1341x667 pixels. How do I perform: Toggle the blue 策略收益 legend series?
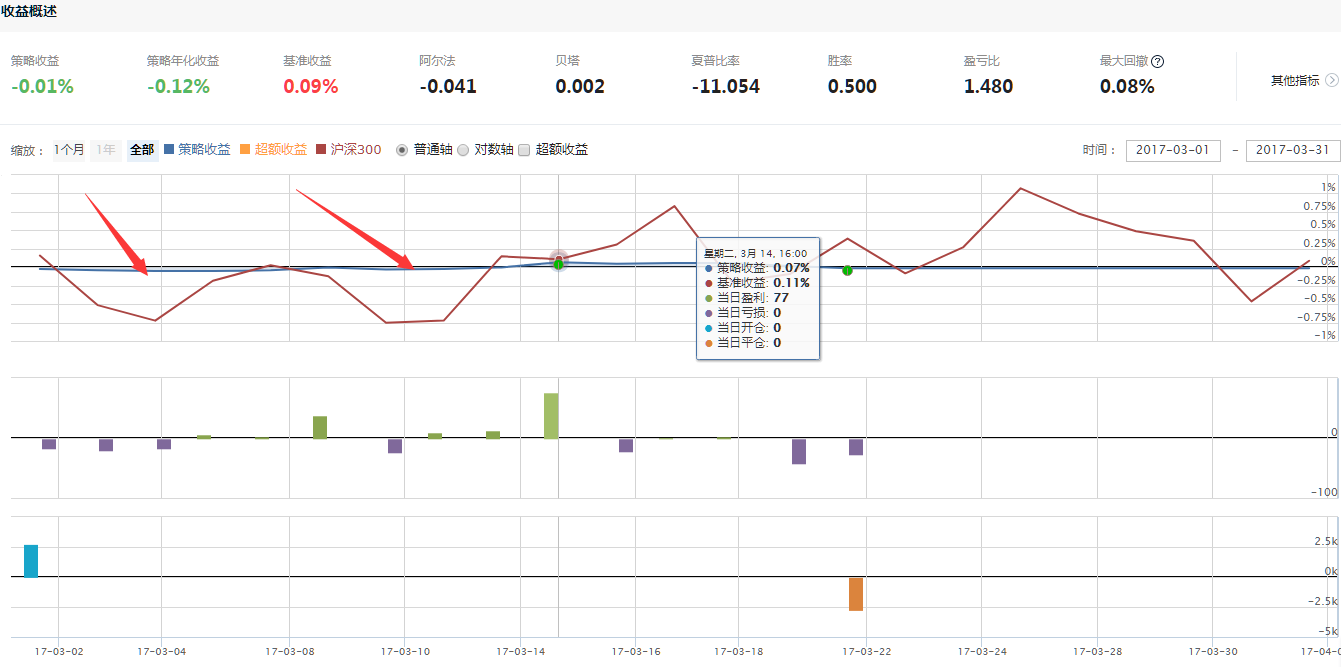[196, 150]
